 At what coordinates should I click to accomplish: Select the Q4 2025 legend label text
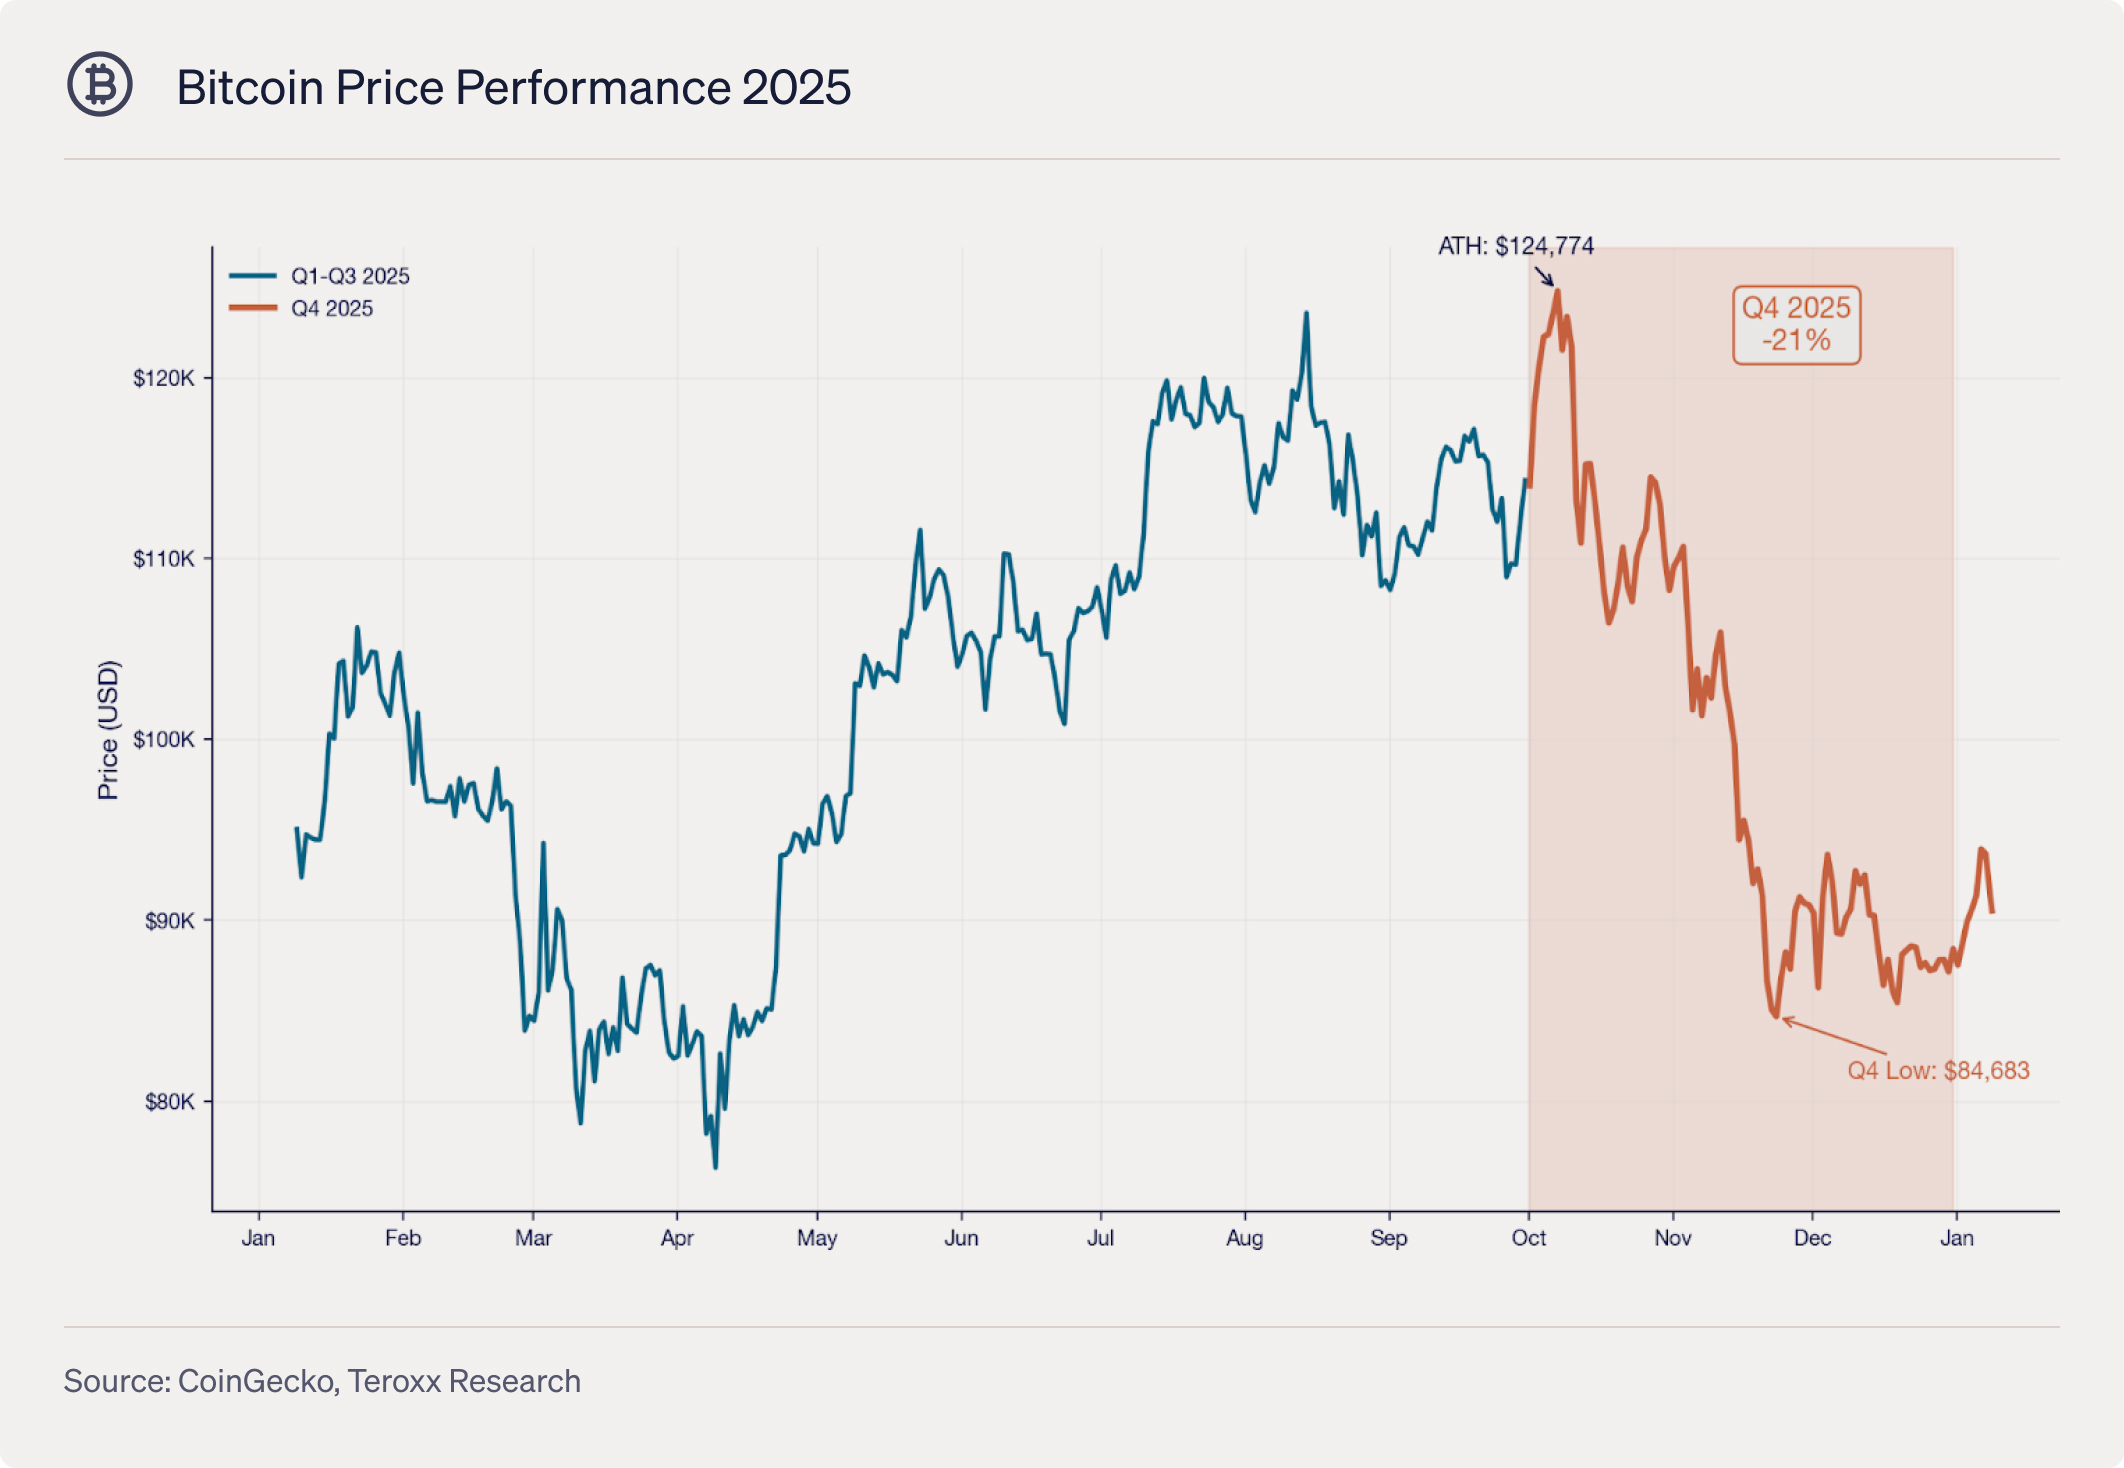point(332,308)
